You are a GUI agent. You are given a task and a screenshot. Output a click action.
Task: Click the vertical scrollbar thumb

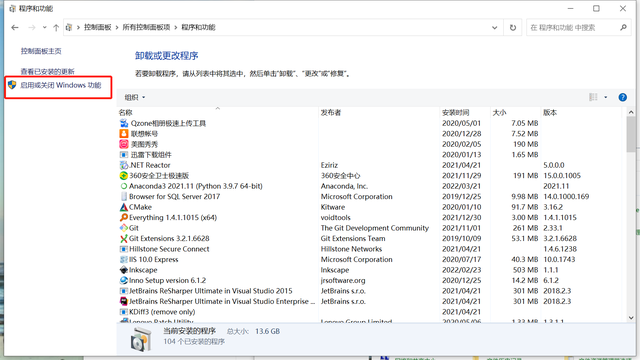point(631,134)
